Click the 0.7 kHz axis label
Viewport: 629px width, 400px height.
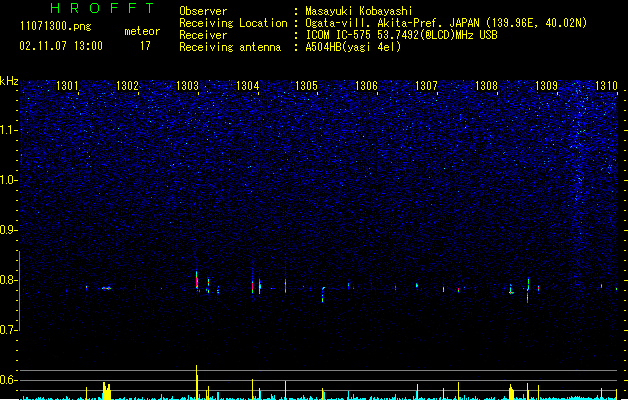(9, 330)
